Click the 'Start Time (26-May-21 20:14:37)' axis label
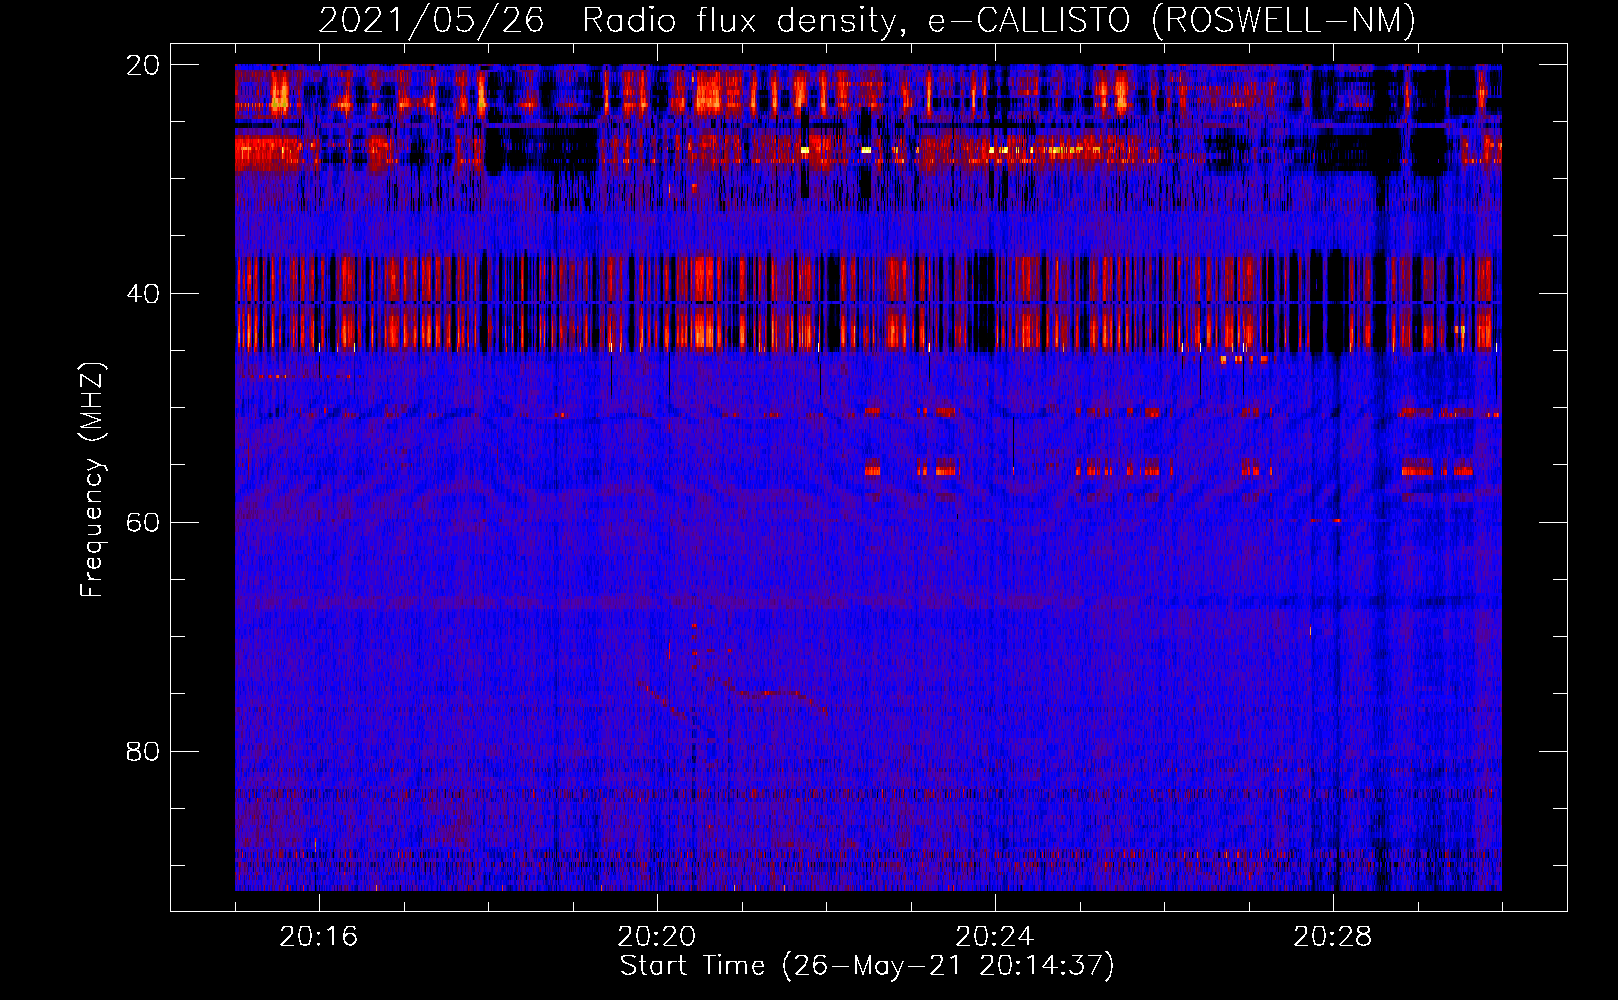 pyautogui.click(x=867, y=966)
